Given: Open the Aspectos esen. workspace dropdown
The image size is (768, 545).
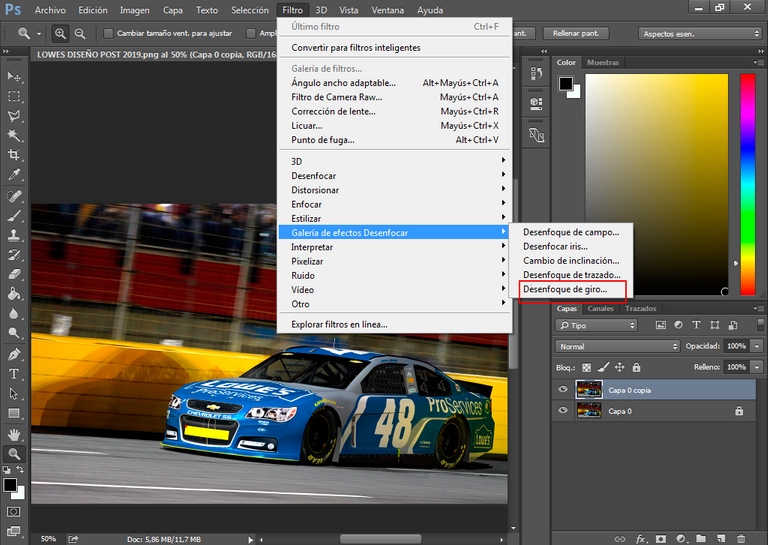Looking at the screenshot, I should pos(700,34).
